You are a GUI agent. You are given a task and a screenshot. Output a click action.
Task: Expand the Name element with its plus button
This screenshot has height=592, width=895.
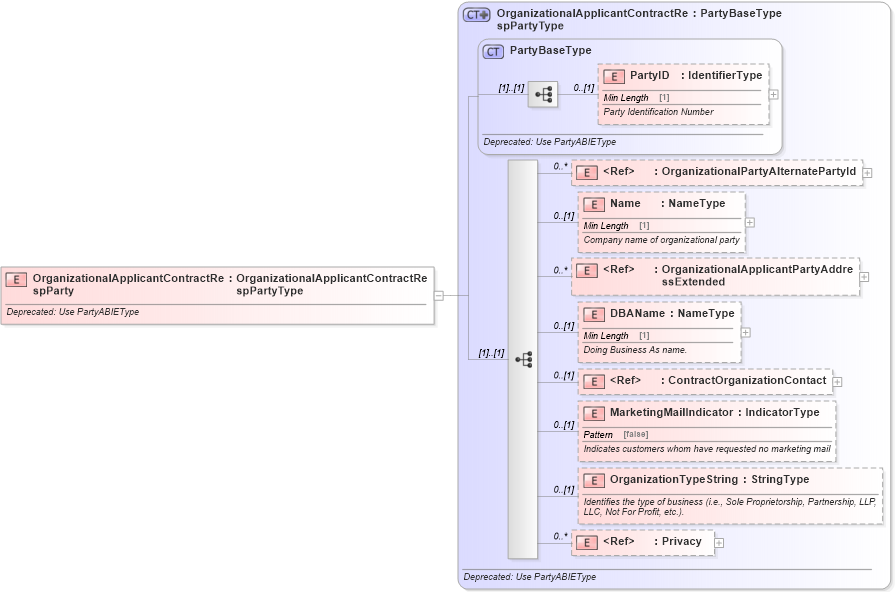748,221
